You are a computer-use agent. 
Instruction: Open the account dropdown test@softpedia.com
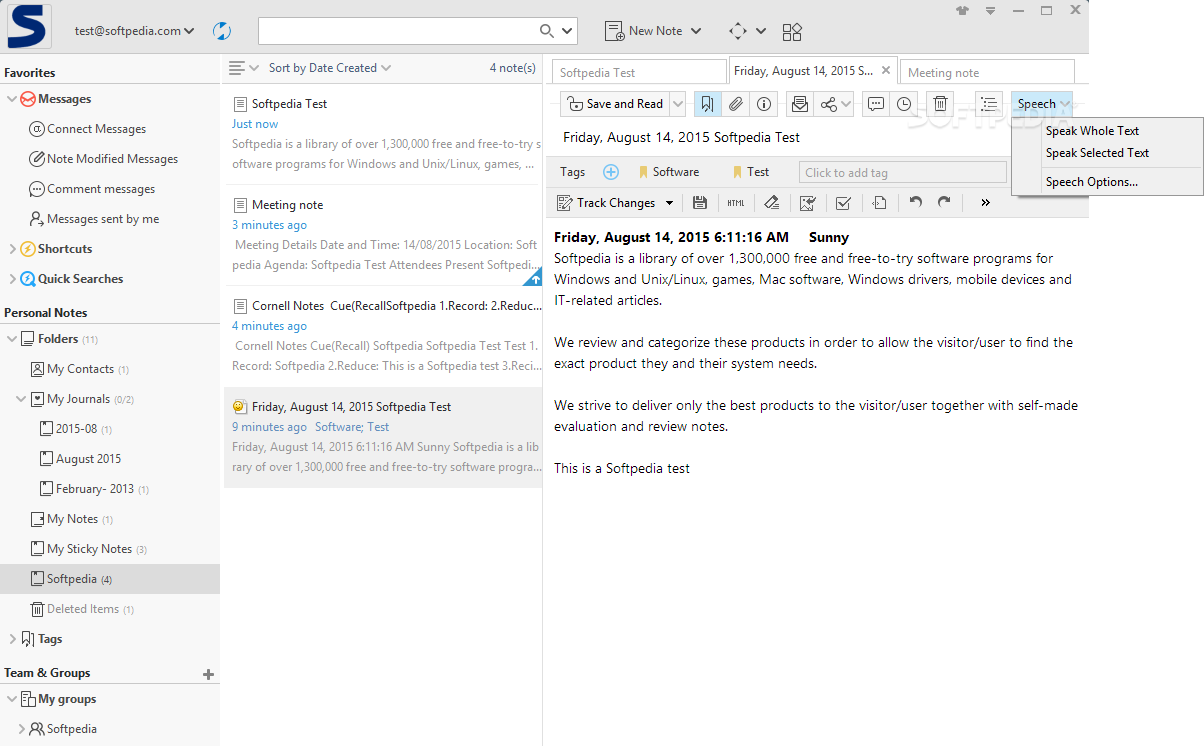(x=134, y=31)
